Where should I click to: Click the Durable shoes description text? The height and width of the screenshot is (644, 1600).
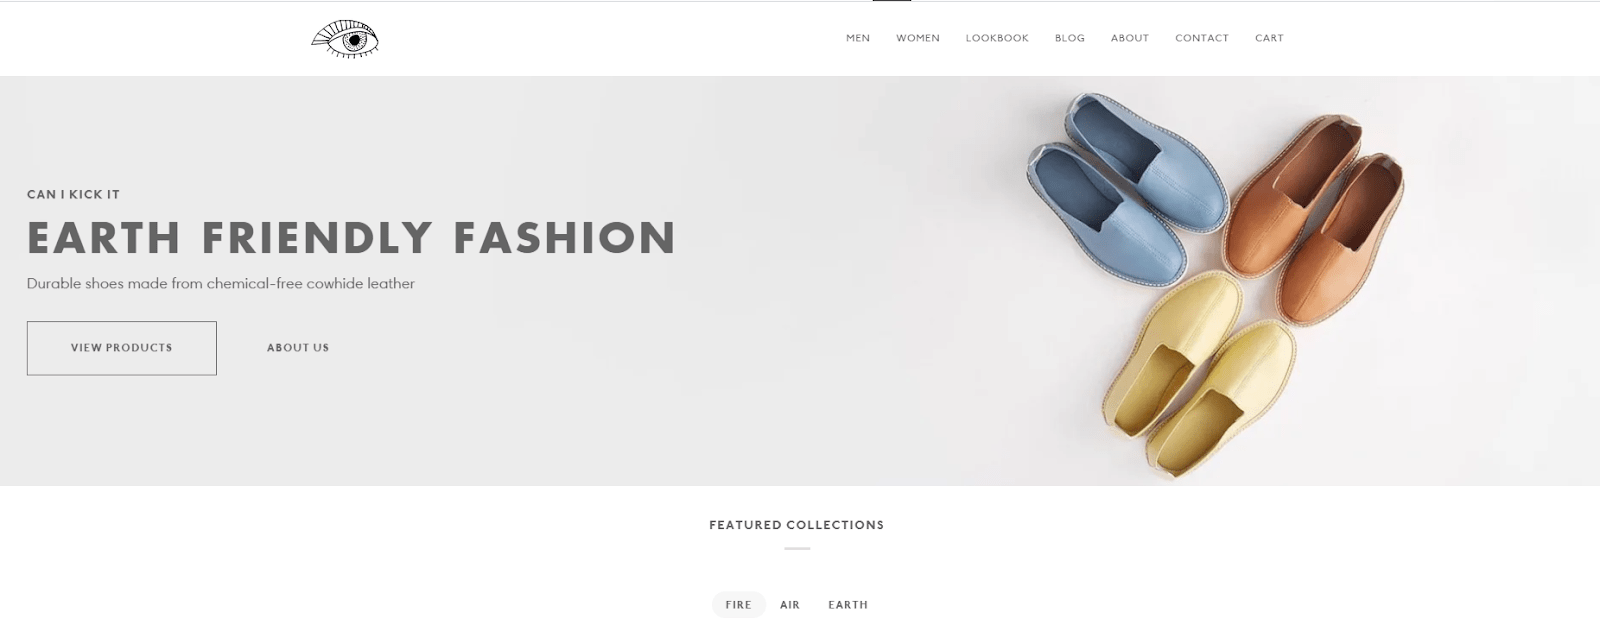(221, 284)
